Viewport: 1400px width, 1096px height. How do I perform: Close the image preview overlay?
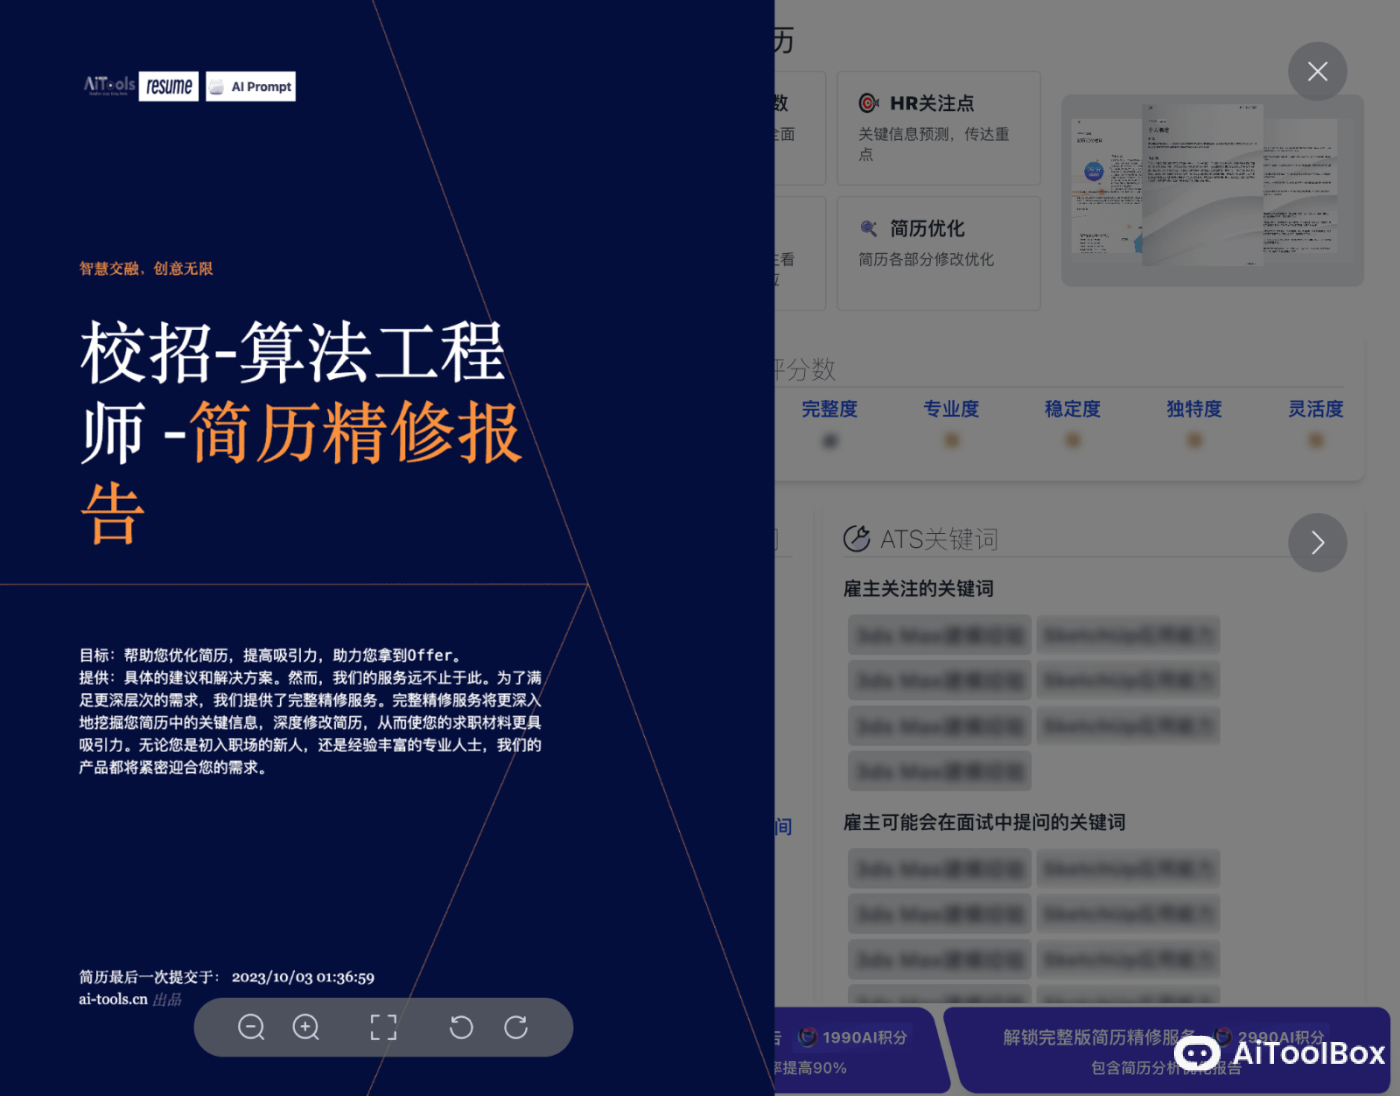[x=1317, y=72]
